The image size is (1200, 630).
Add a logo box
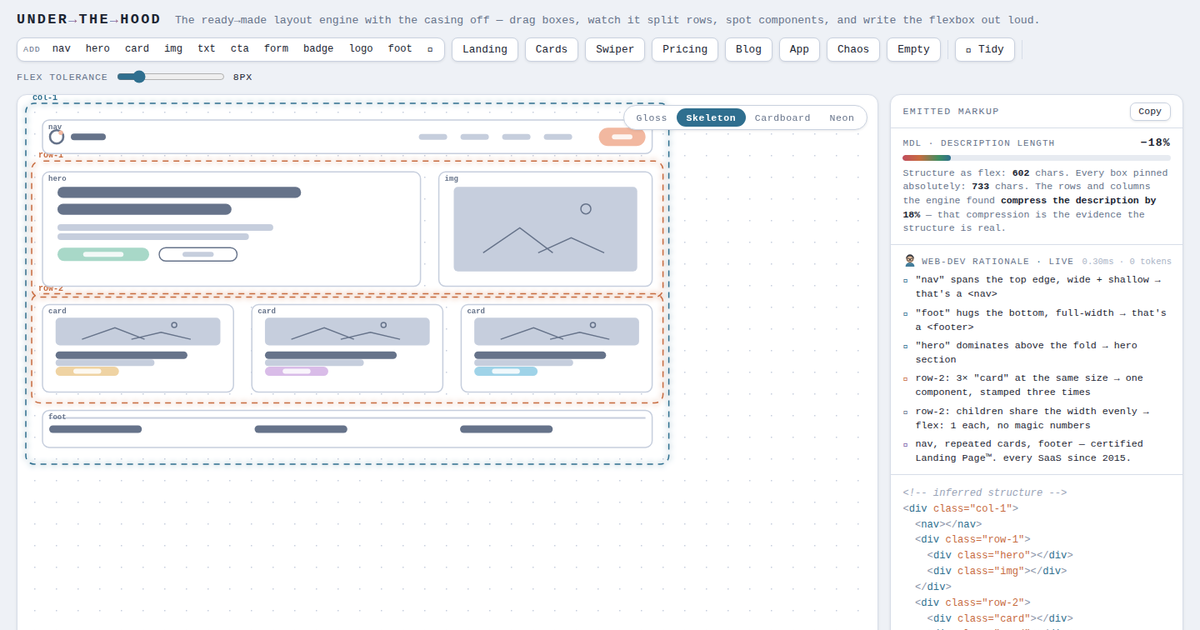pyautogui.click(x=361, y=49)
